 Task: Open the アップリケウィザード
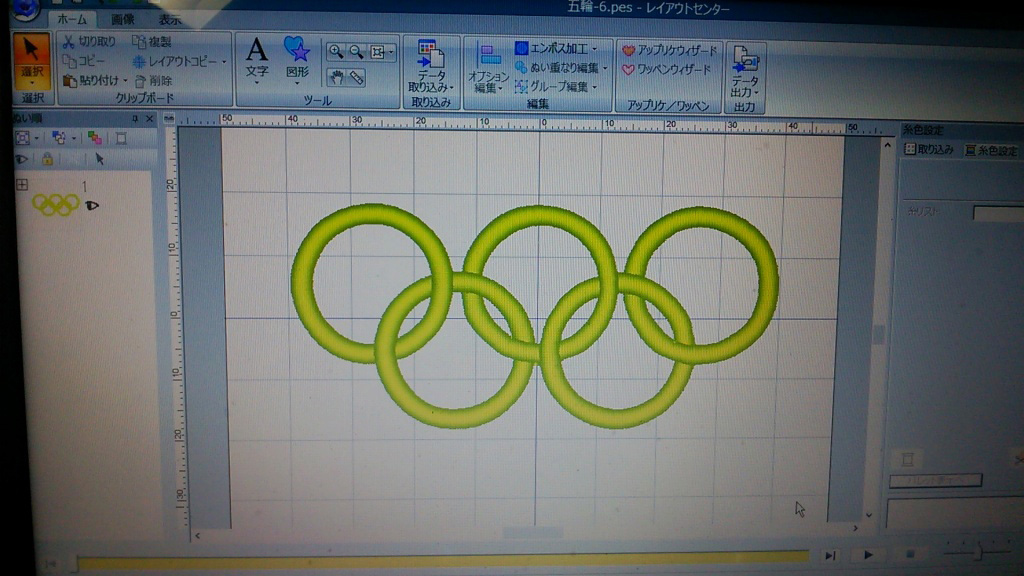[669, 50]
